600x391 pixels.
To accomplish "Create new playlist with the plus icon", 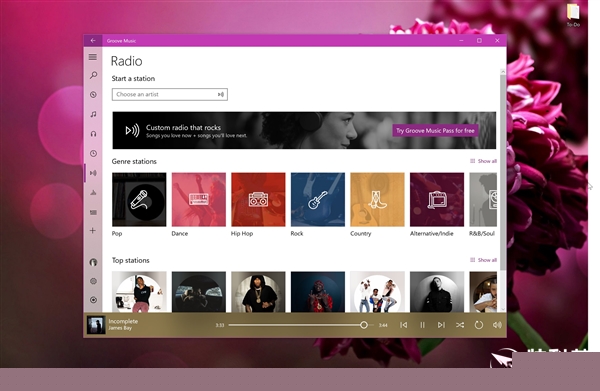I will [93, 230].
